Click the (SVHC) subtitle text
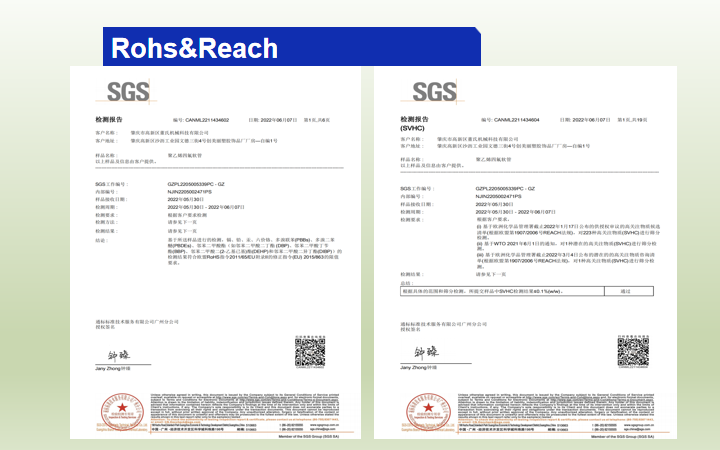The image size is (720, 450). pos(412,128)
